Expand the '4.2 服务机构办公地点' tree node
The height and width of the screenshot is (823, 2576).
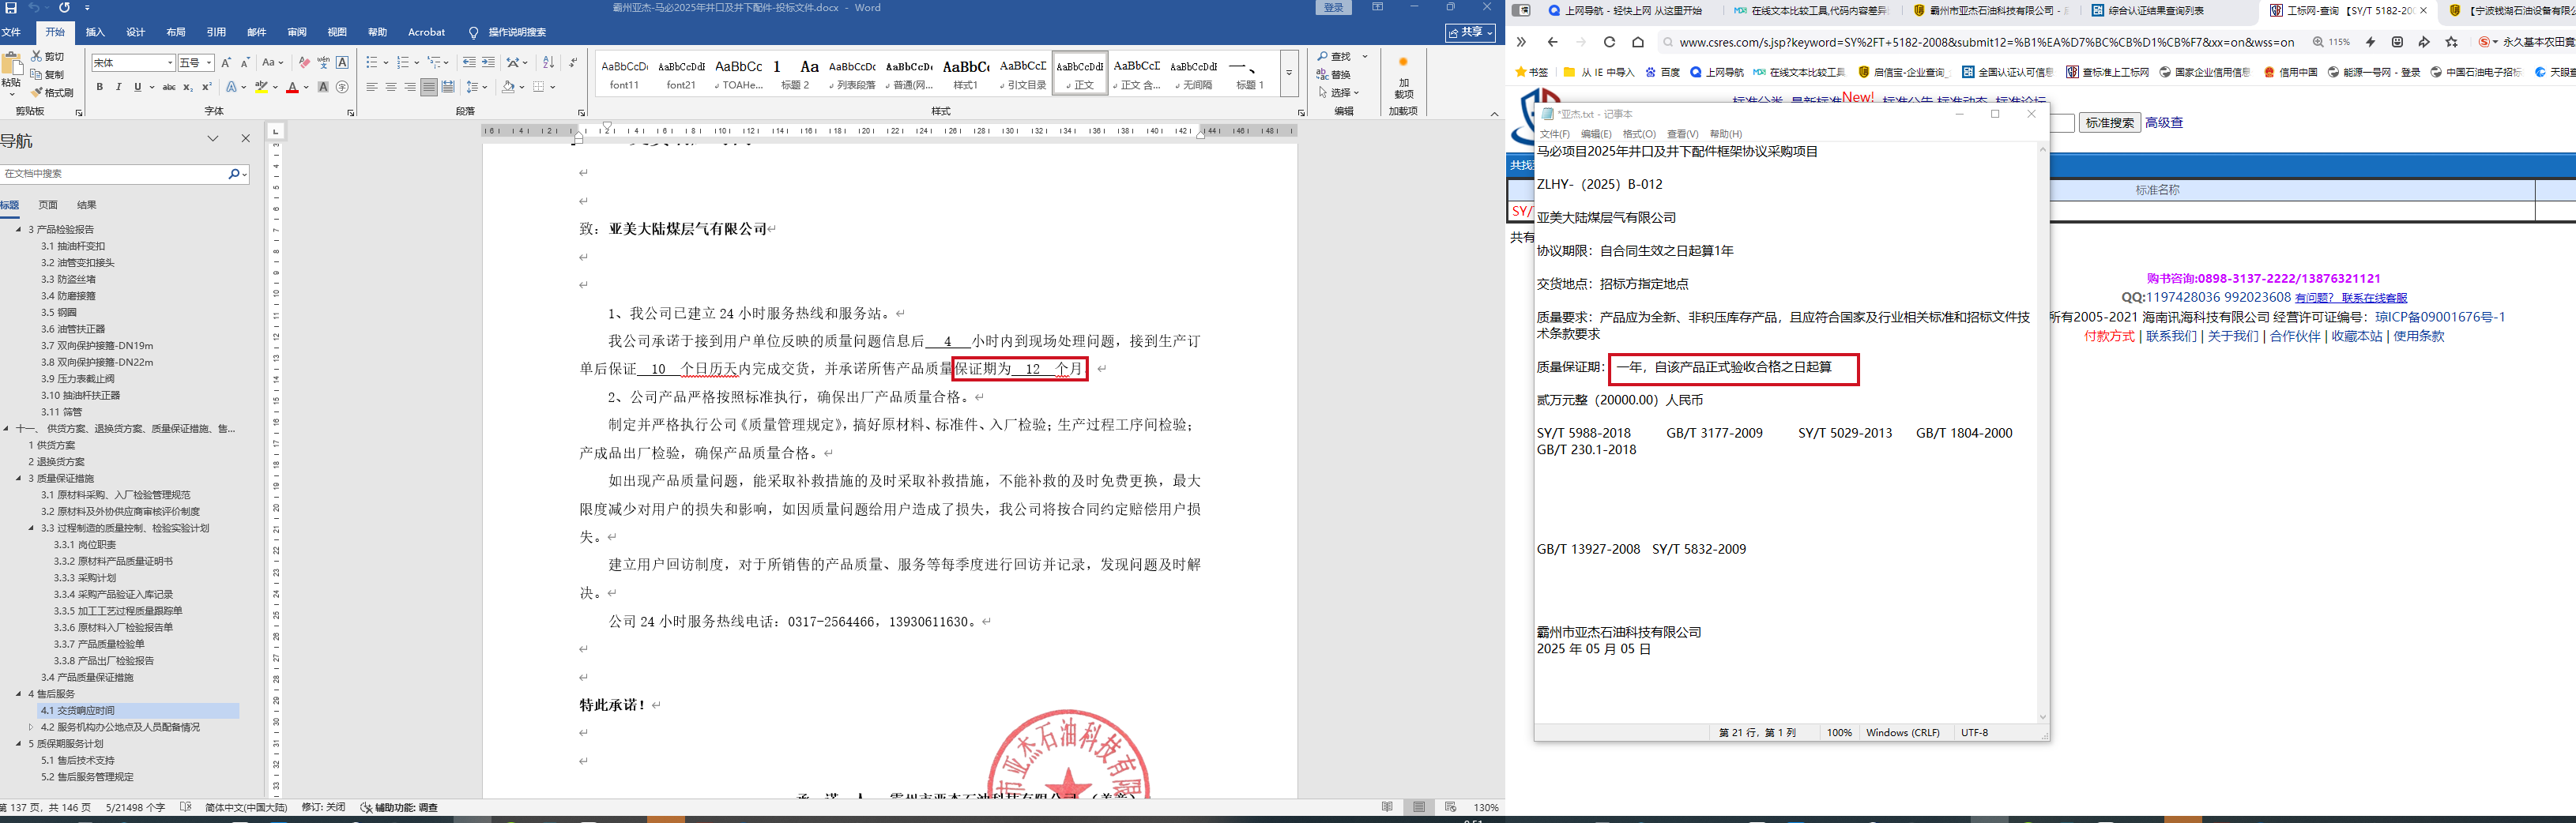coord(31,727)
